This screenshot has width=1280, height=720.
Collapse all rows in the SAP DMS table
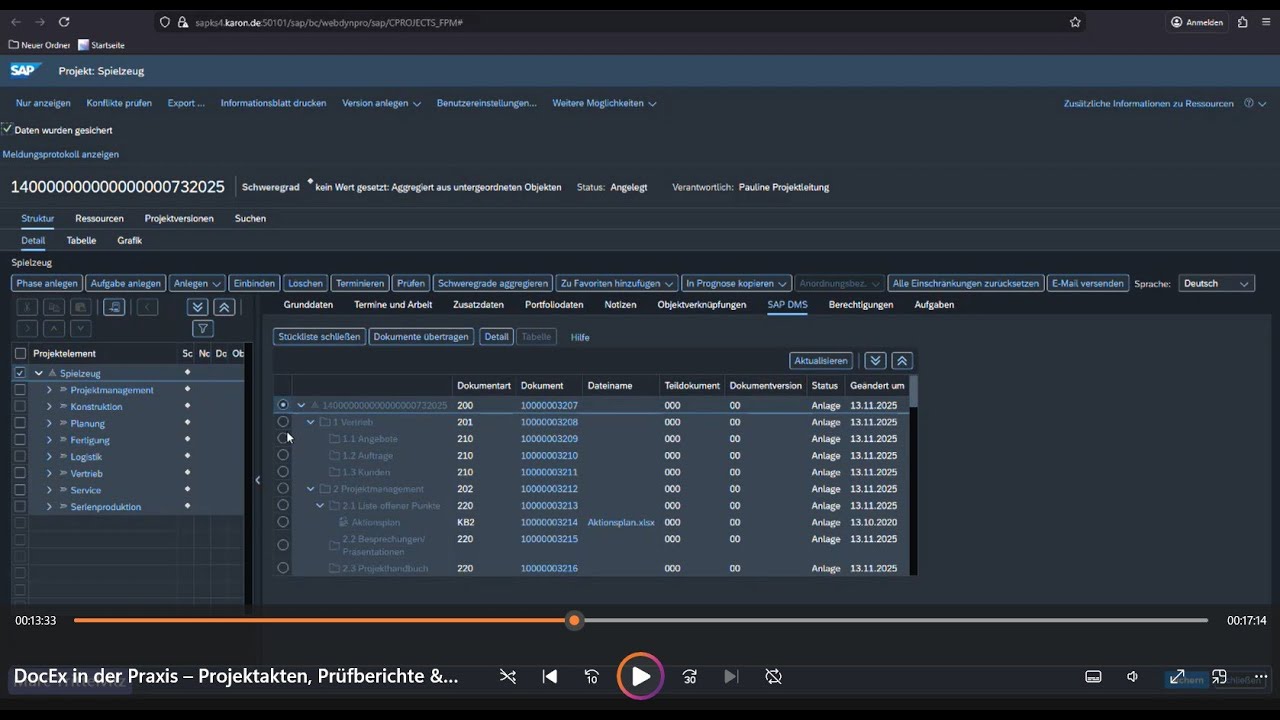point(901,361)
